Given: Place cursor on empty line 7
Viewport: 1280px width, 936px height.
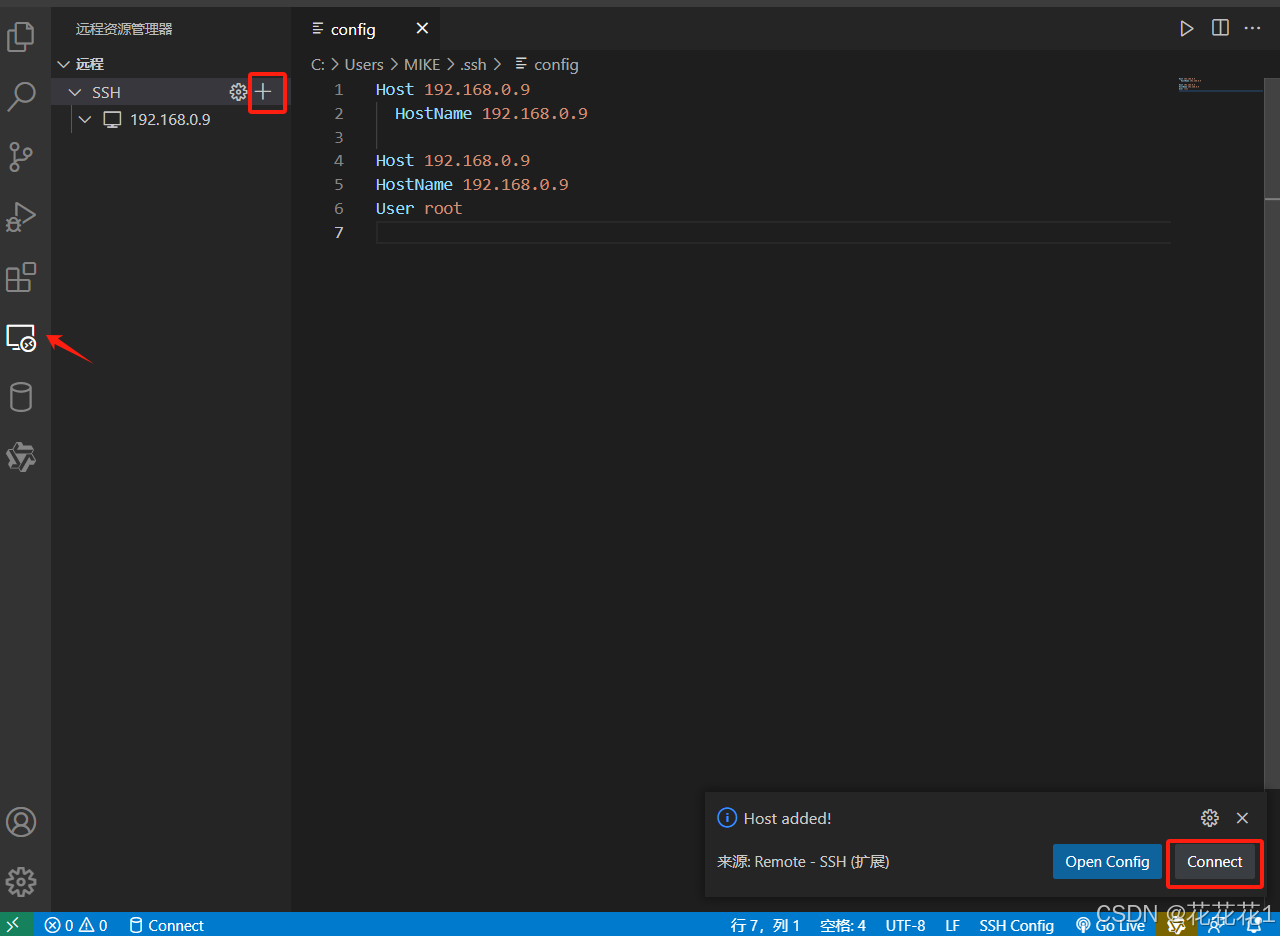Looking at the screenshot, I should [773, 233].
